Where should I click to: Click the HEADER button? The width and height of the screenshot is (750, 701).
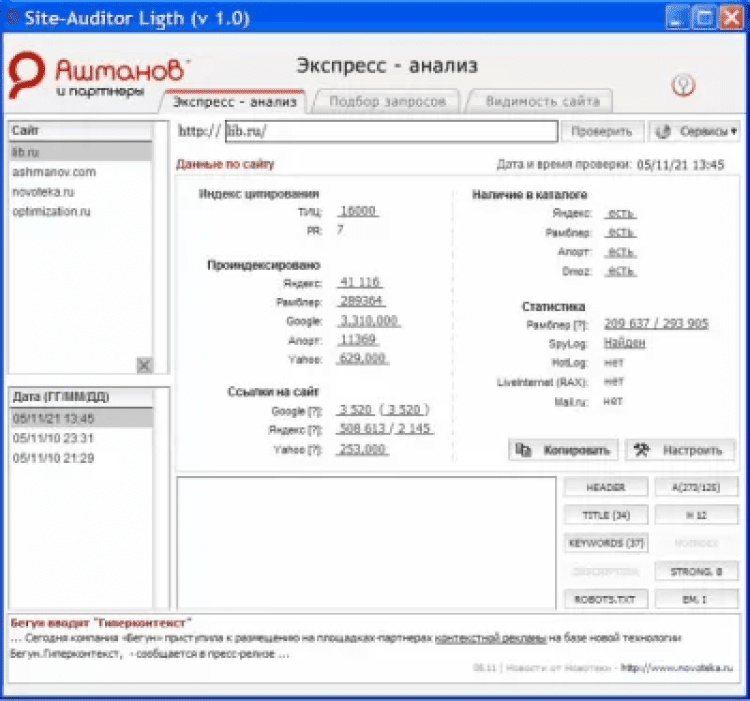[606, 487]
